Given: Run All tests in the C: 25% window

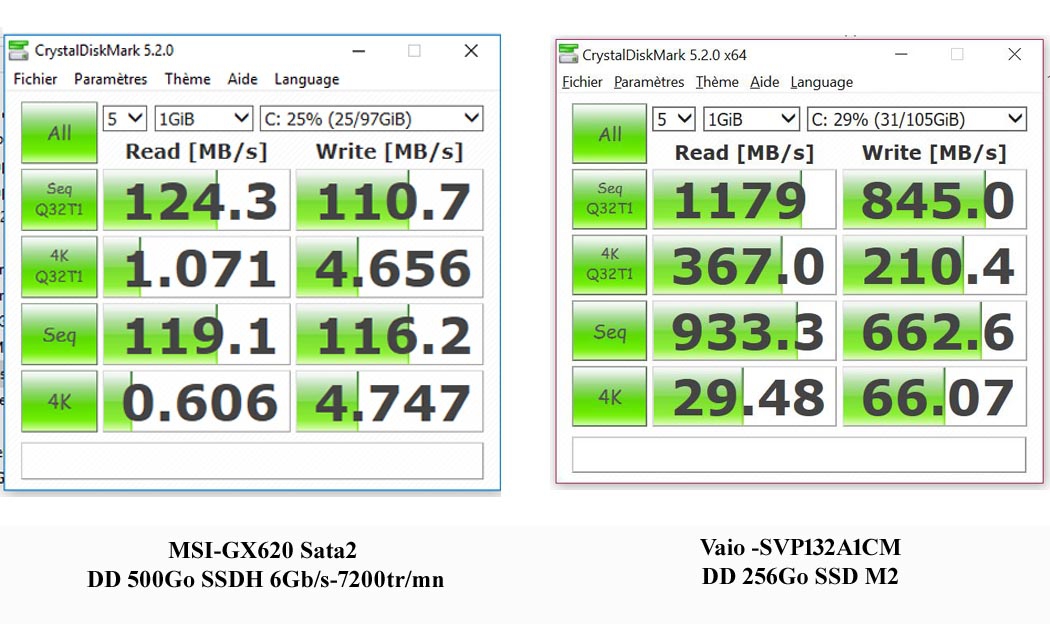Looking at the screenshot, I should (59, 133).
